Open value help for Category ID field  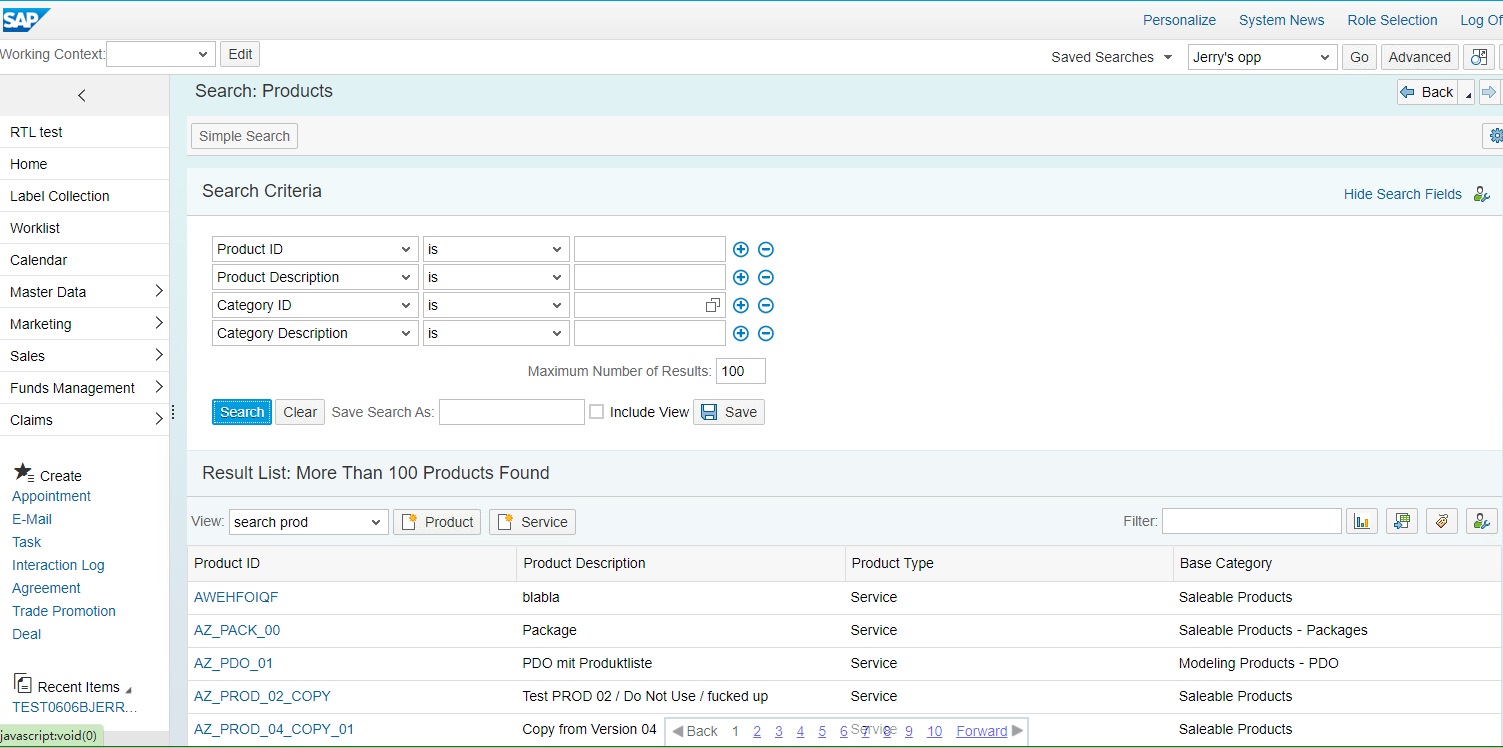(713, 305)
